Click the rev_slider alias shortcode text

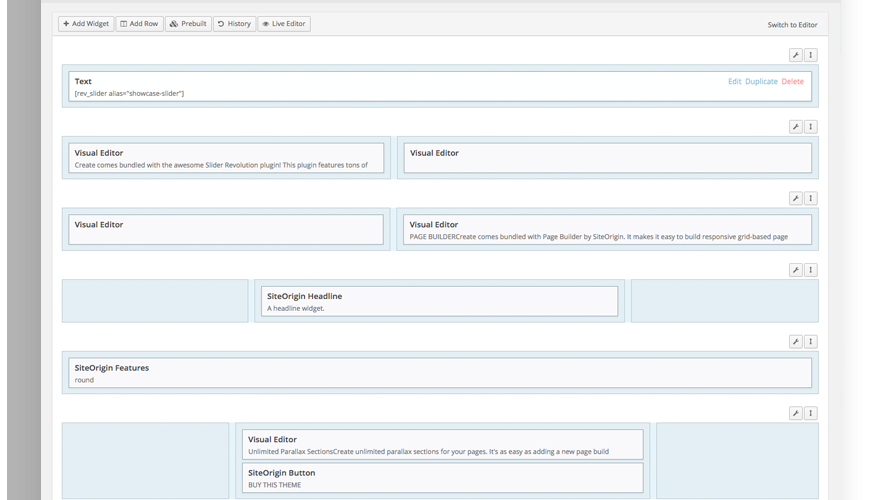click(129, 94)
